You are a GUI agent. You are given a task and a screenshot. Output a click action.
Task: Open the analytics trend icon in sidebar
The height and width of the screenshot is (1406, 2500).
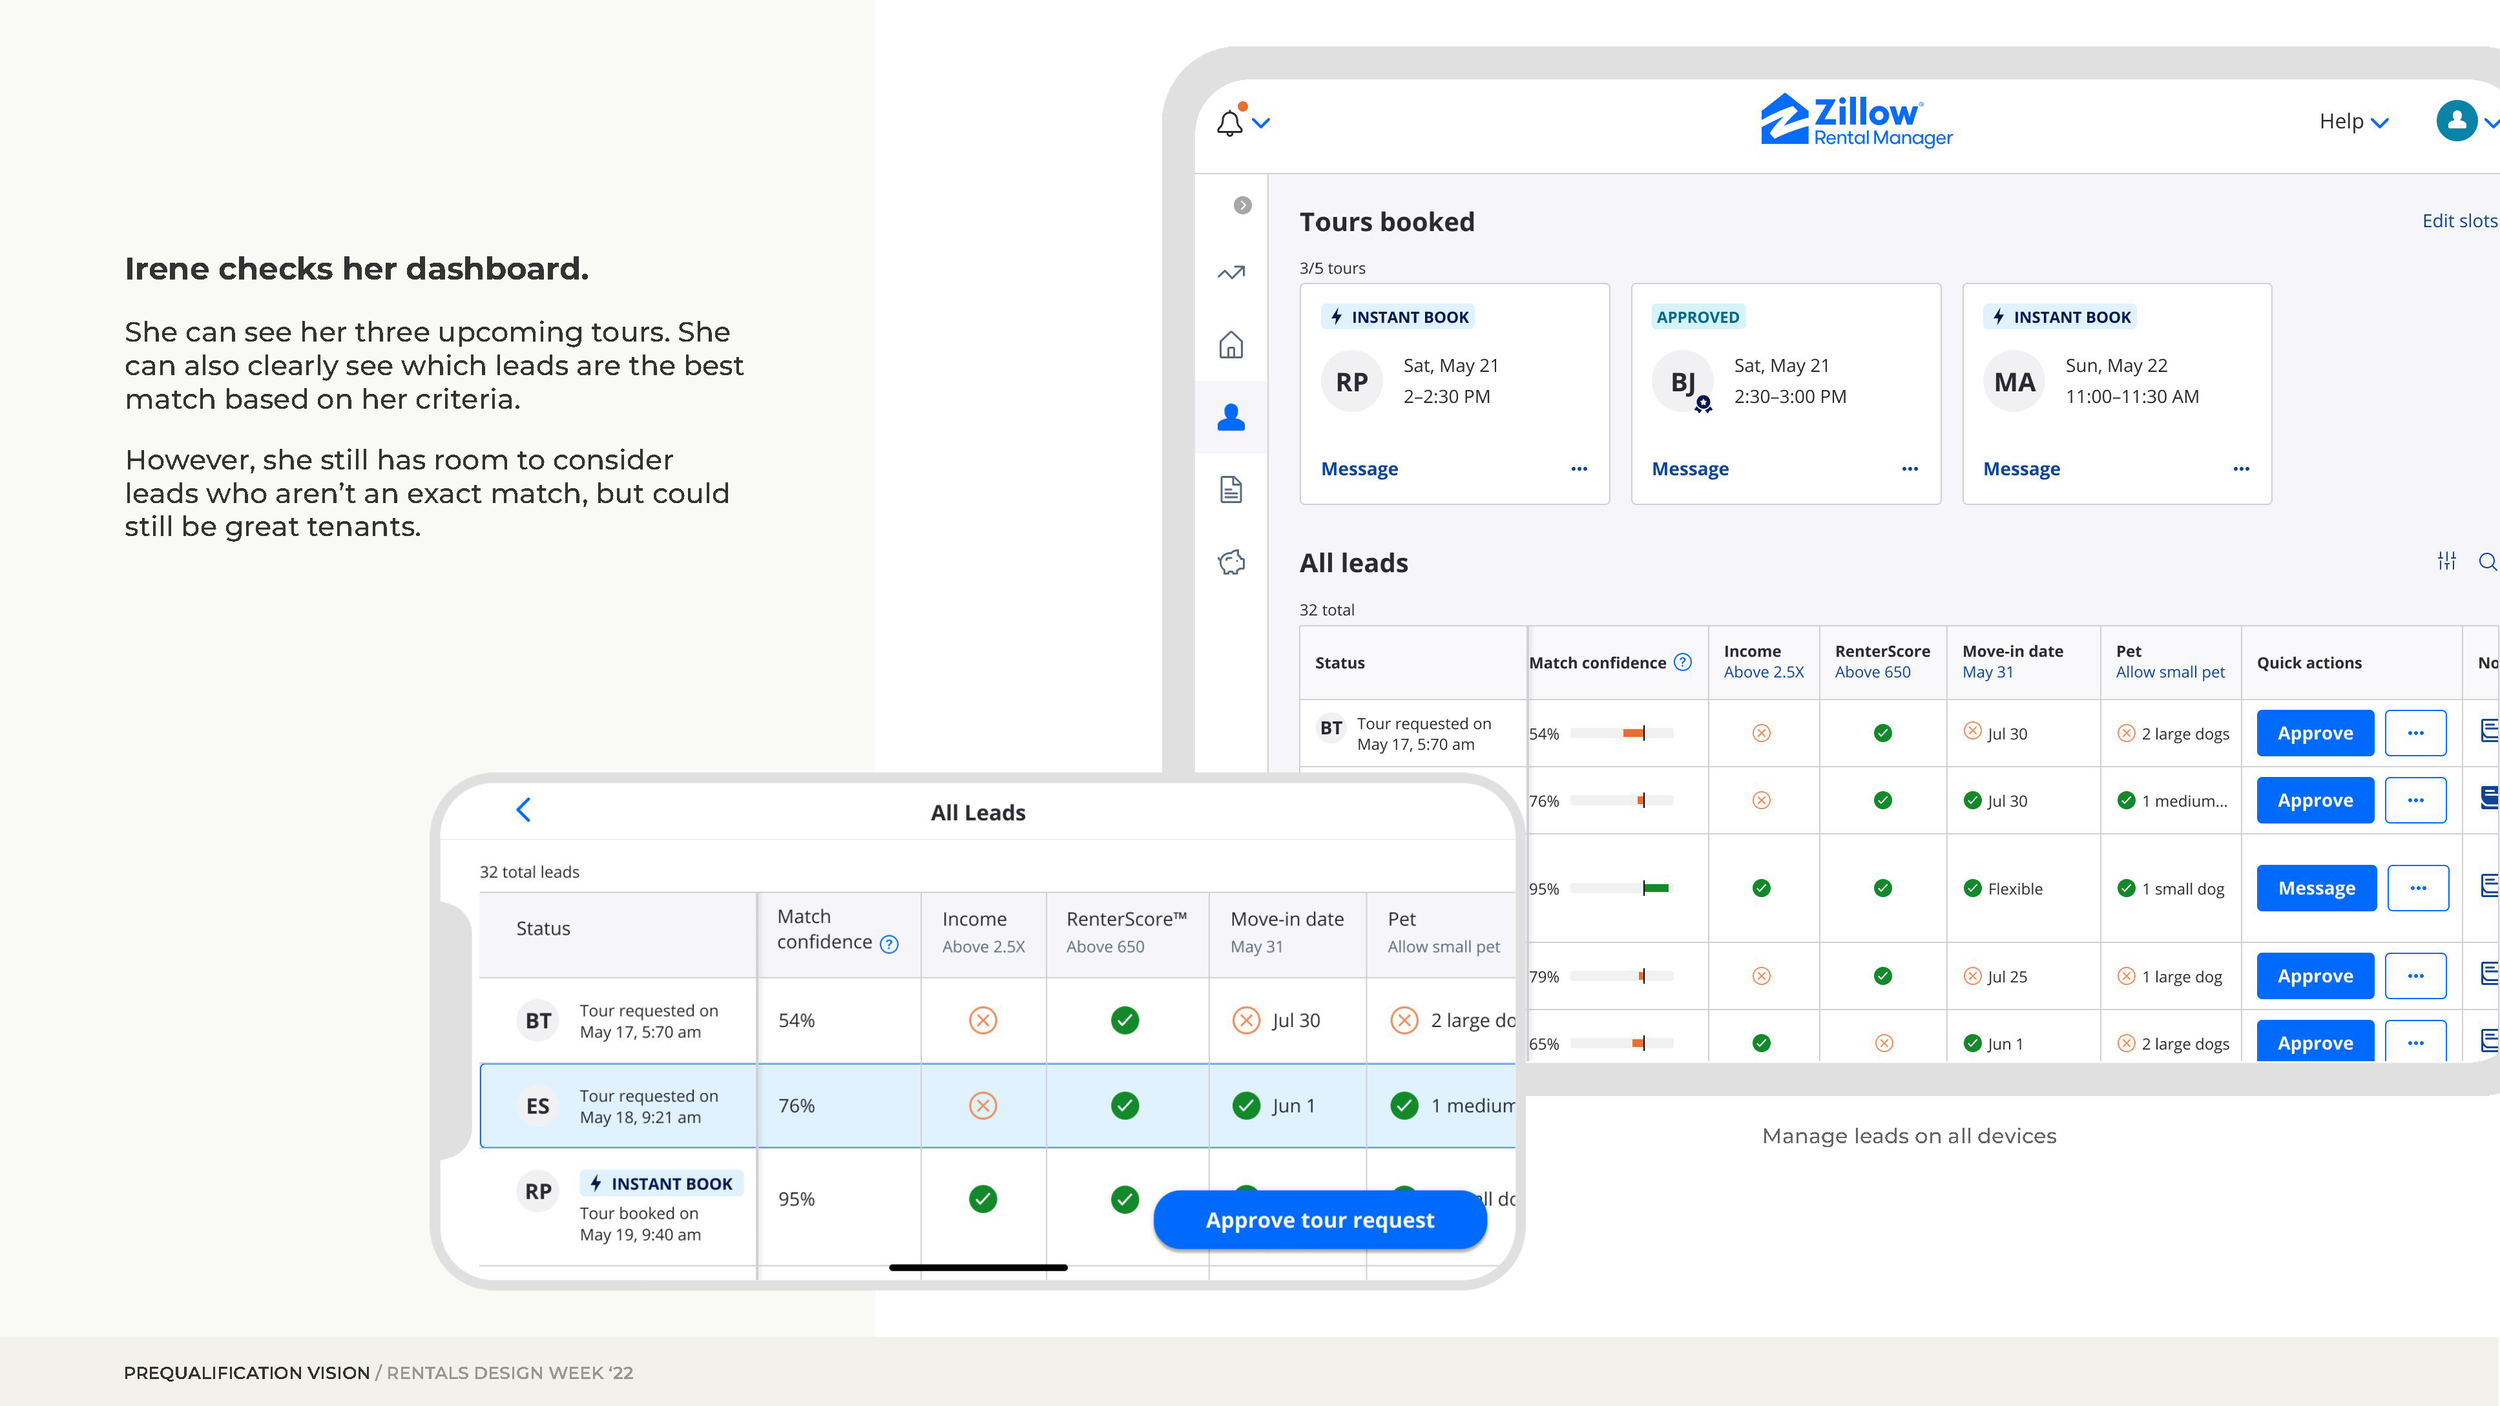click(x=1231, y=272)
